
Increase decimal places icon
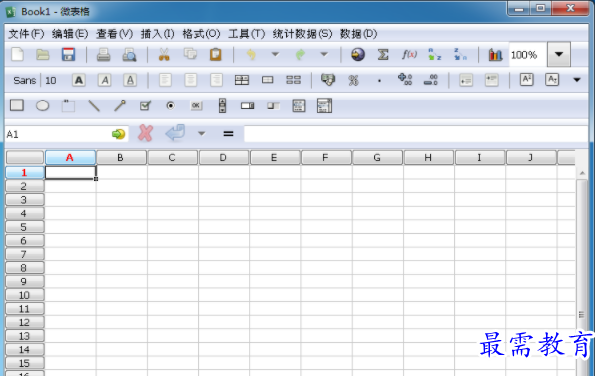pyautogui.click(x=405, y=80)
